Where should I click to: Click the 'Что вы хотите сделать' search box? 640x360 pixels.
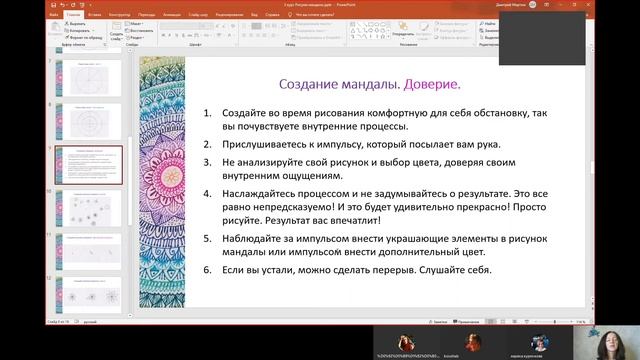tap(311, 15)
